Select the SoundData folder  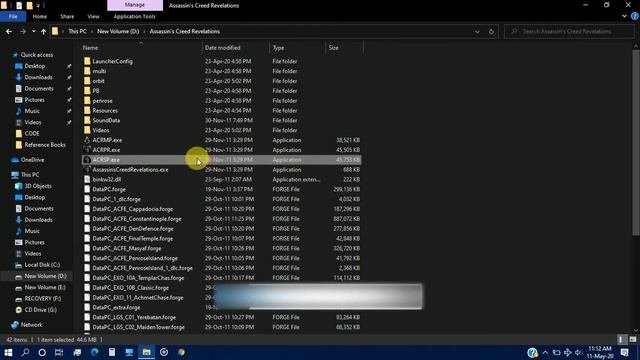(106, 120)
